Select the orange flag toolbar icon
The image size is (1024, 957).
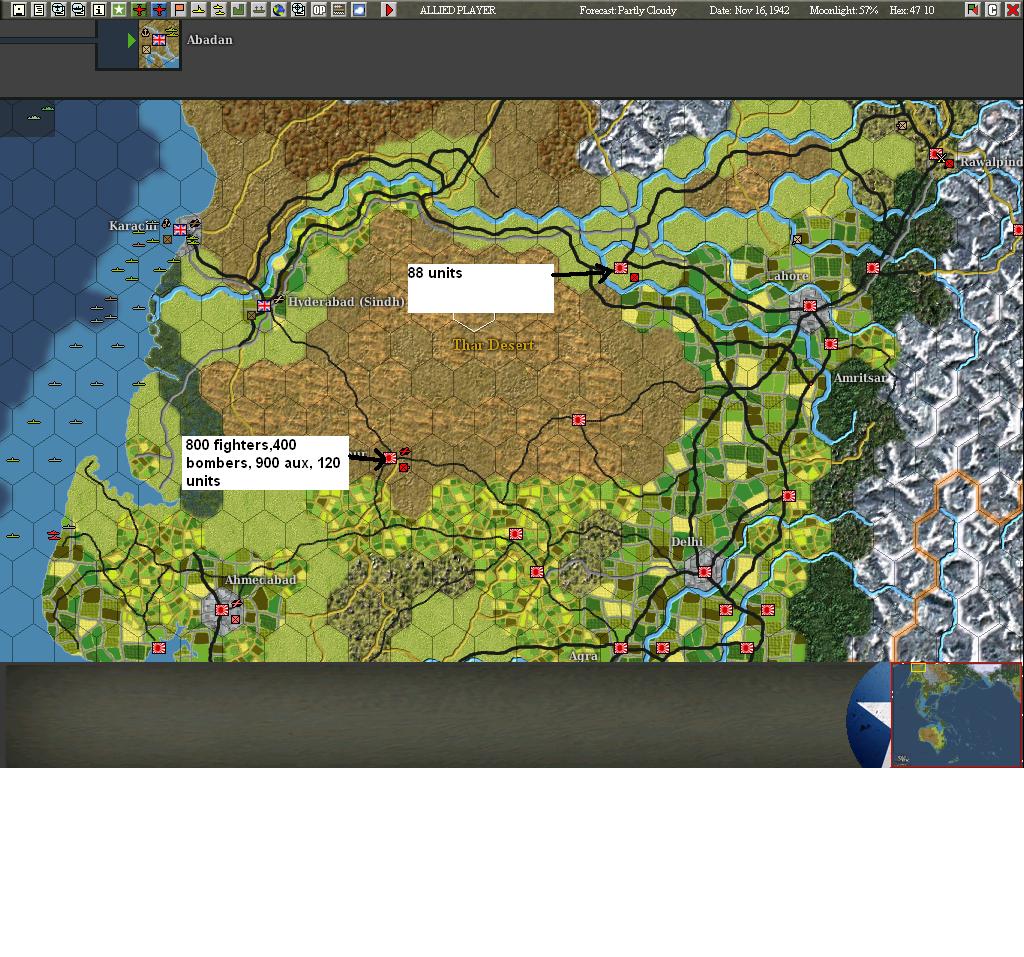pyautogui.click(x=179, y=10)
